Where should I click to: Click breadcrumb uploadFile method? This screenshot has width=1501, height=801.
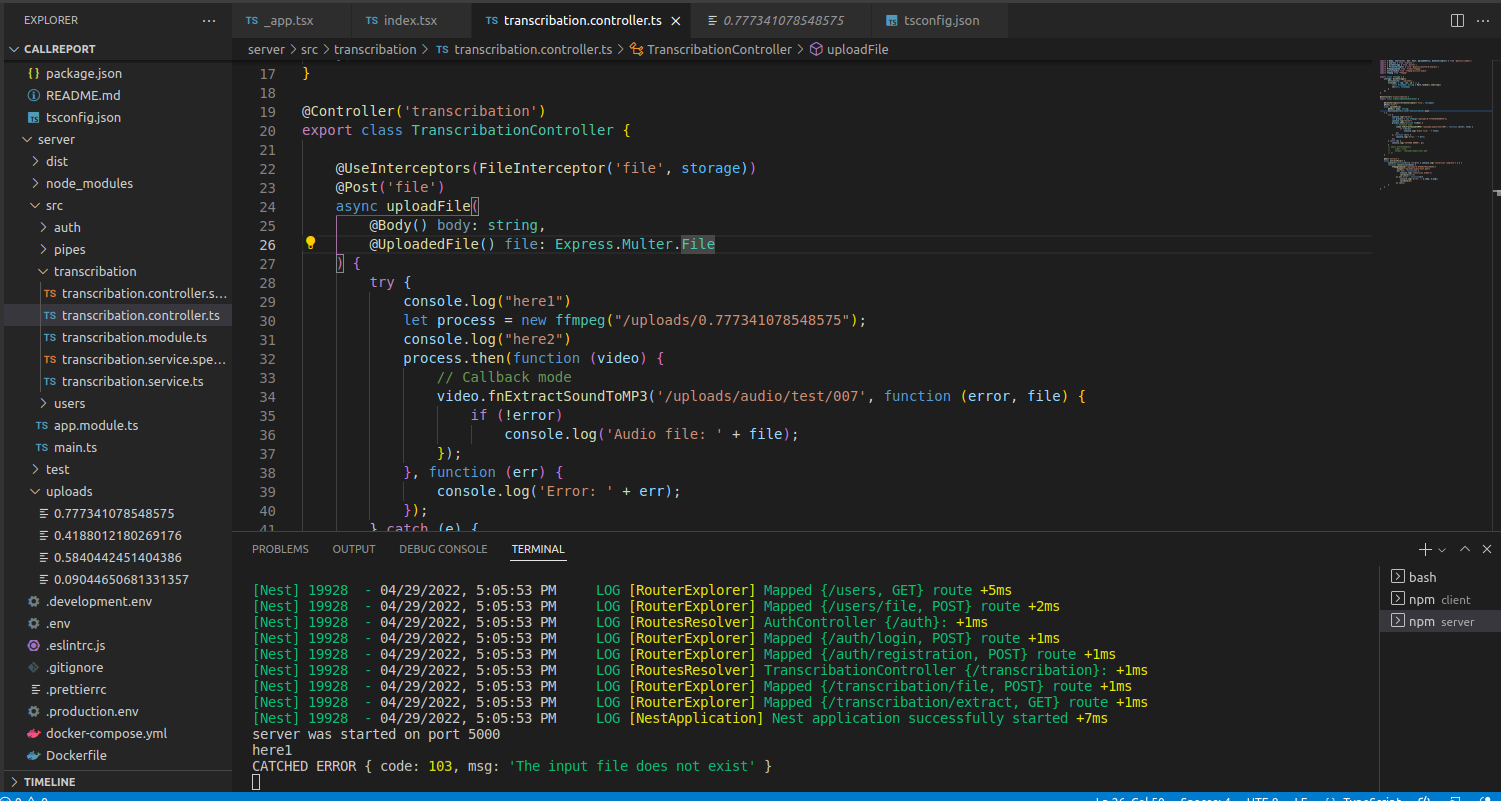pos(848,49)
